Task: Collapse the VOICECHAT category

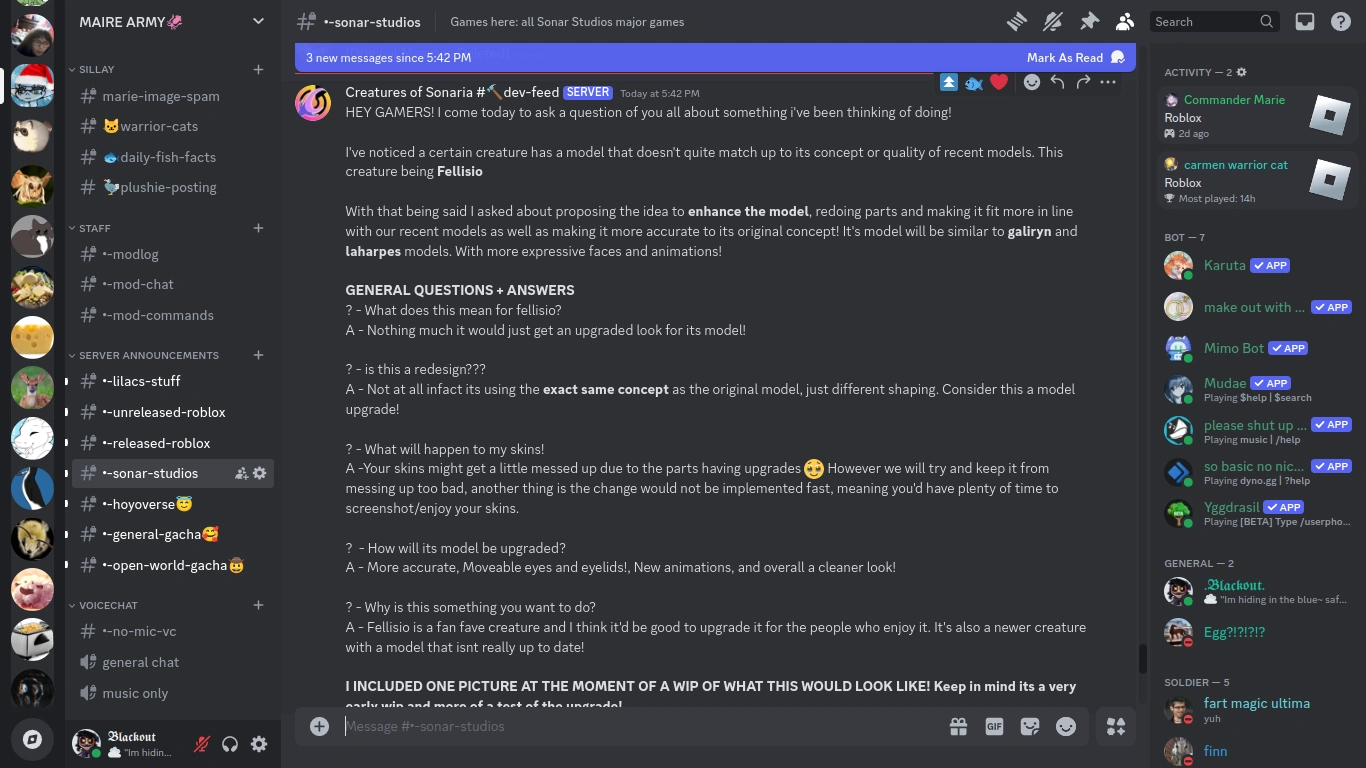Action: (96, 605)
